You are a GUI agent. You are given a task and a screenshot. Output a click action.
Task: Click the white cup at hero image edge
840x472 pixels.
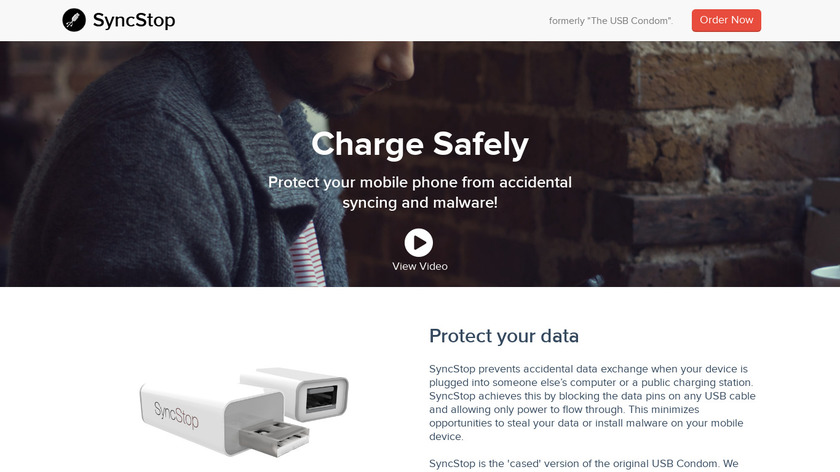826,277
